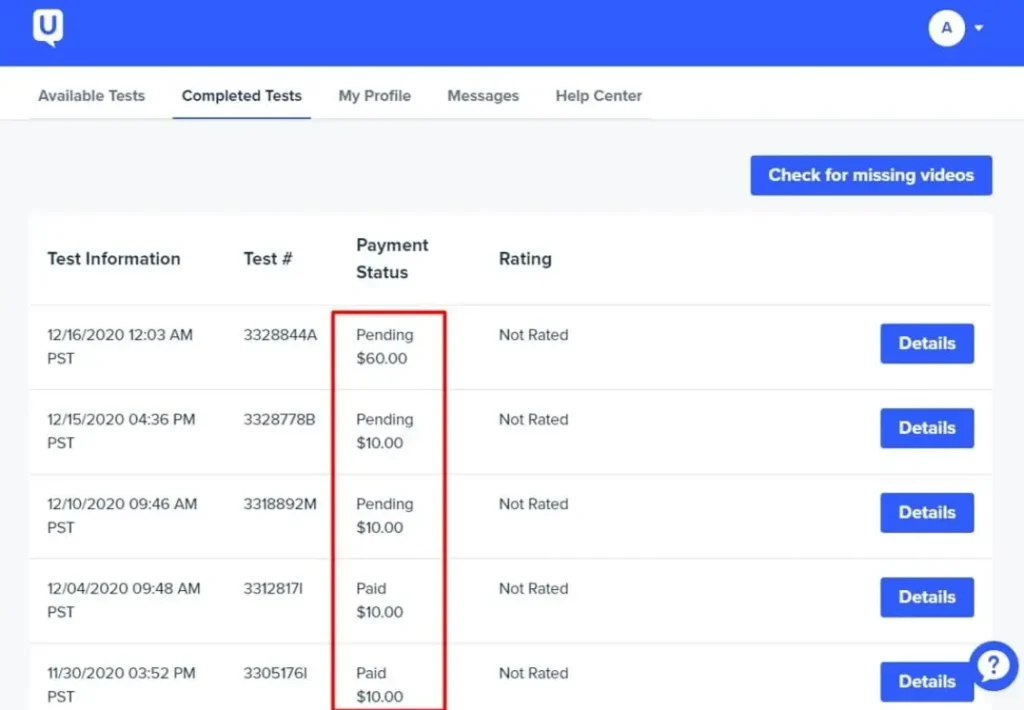Switch to the Available Tests tab
The height and width of the screenshot is (710, 1024).
tap(91, 96)
